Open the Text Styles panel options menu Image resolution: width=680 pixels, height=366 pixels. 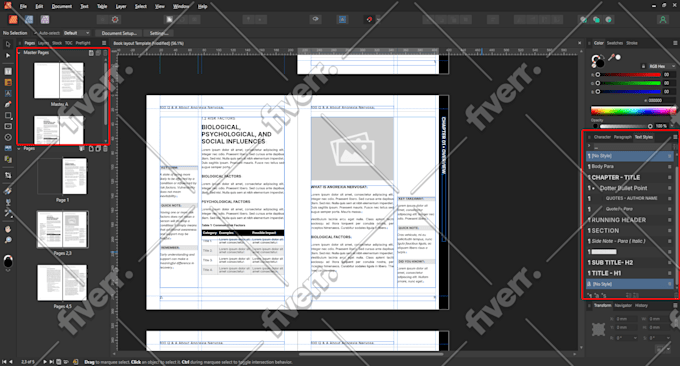[x=675, y=137]
